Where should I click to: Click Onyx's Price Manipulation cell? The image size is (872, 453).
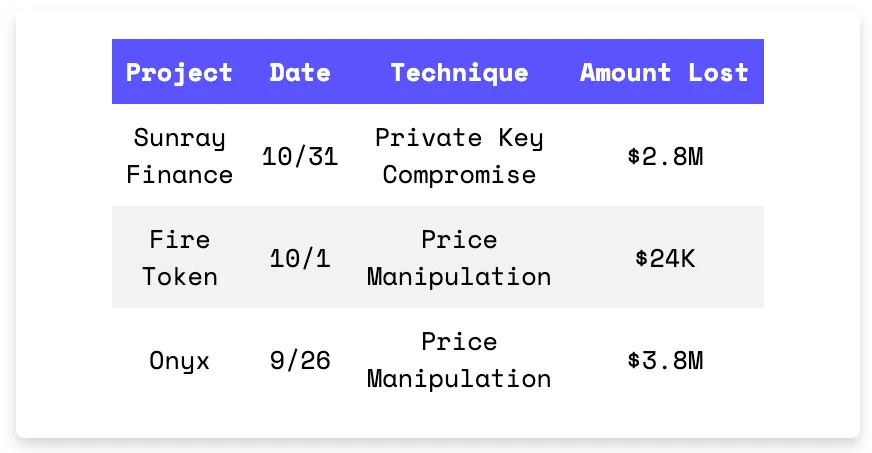click(459, 360)
